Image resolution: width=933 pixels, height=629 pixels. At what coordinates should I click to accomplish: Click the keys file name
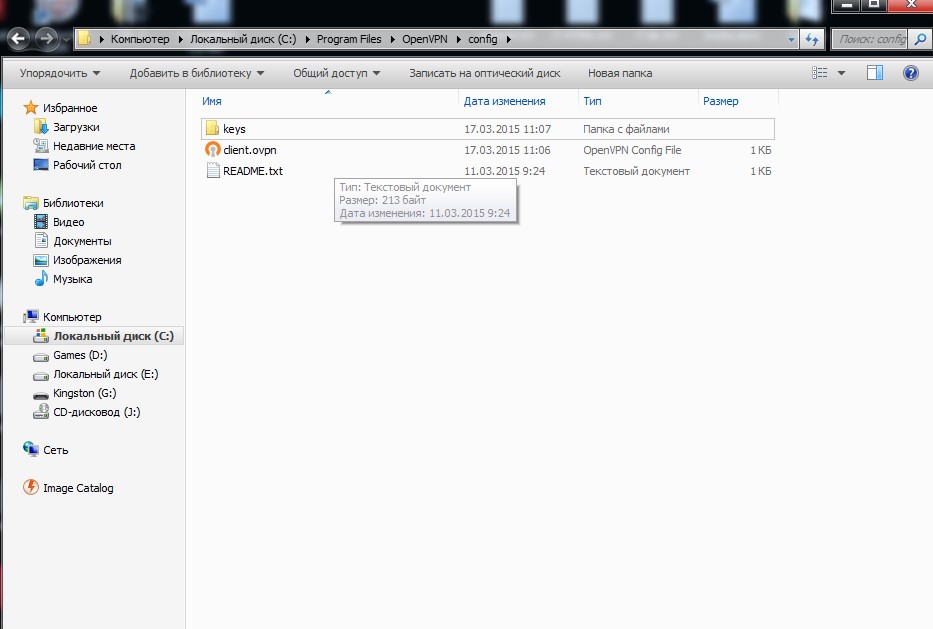pyautogui.click(x=234, y=129)
